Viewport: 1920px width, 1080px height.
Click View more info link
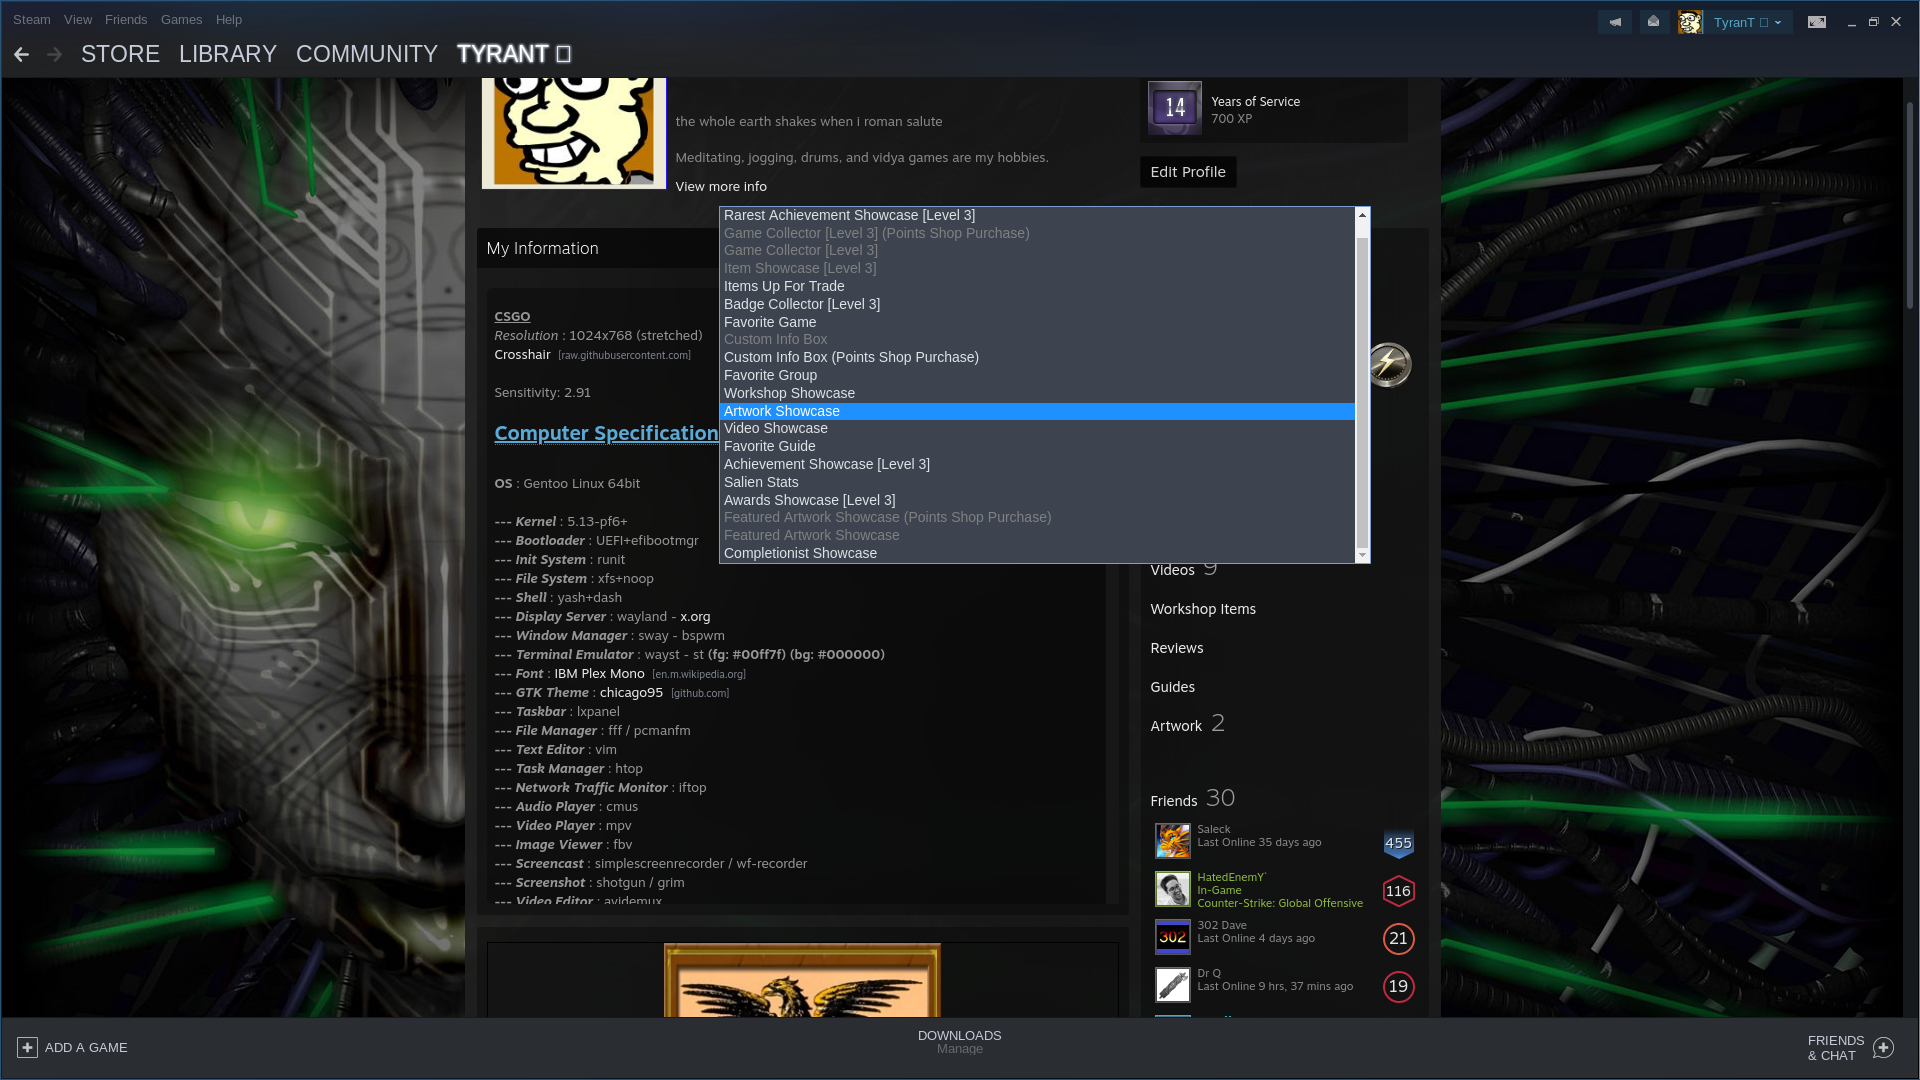click(x=721, y=187)
